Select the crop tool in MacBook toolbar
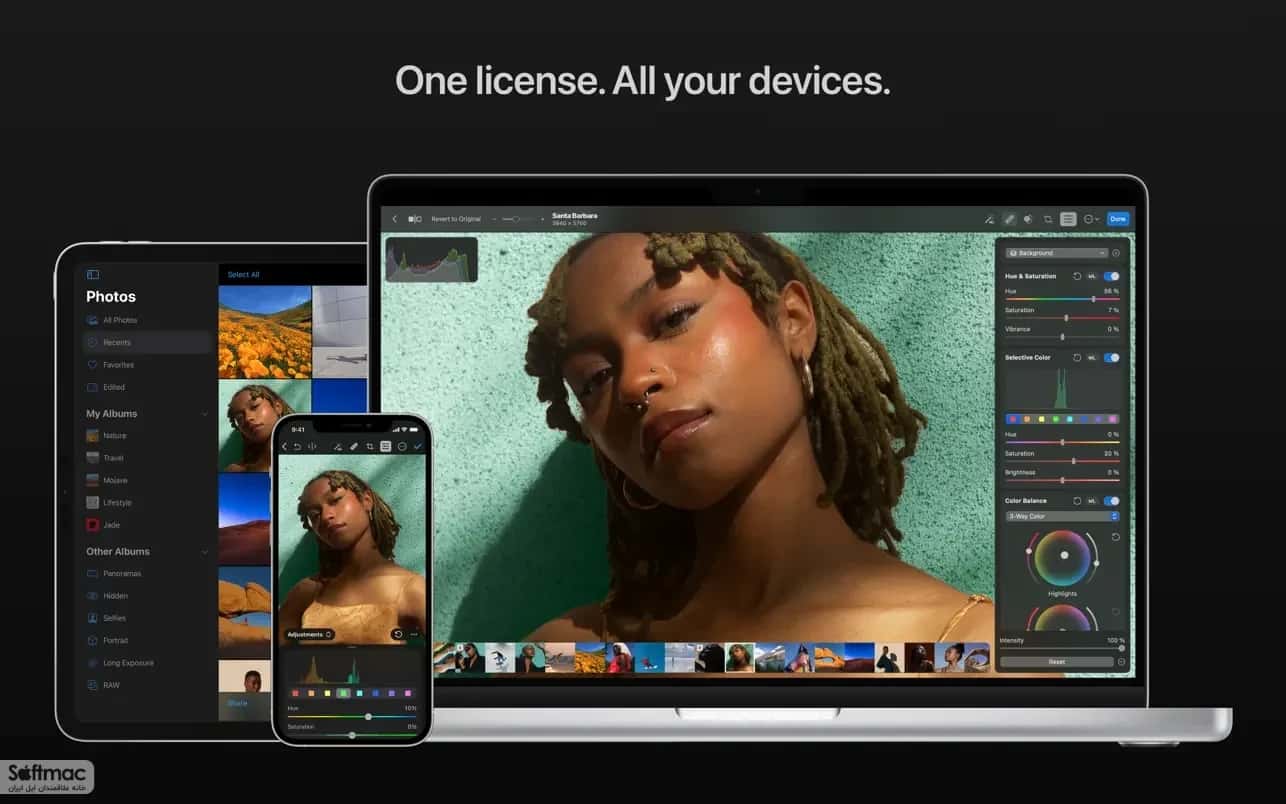The width and height of the screenshot is (1286, 804). click(x=1048, y=219)
